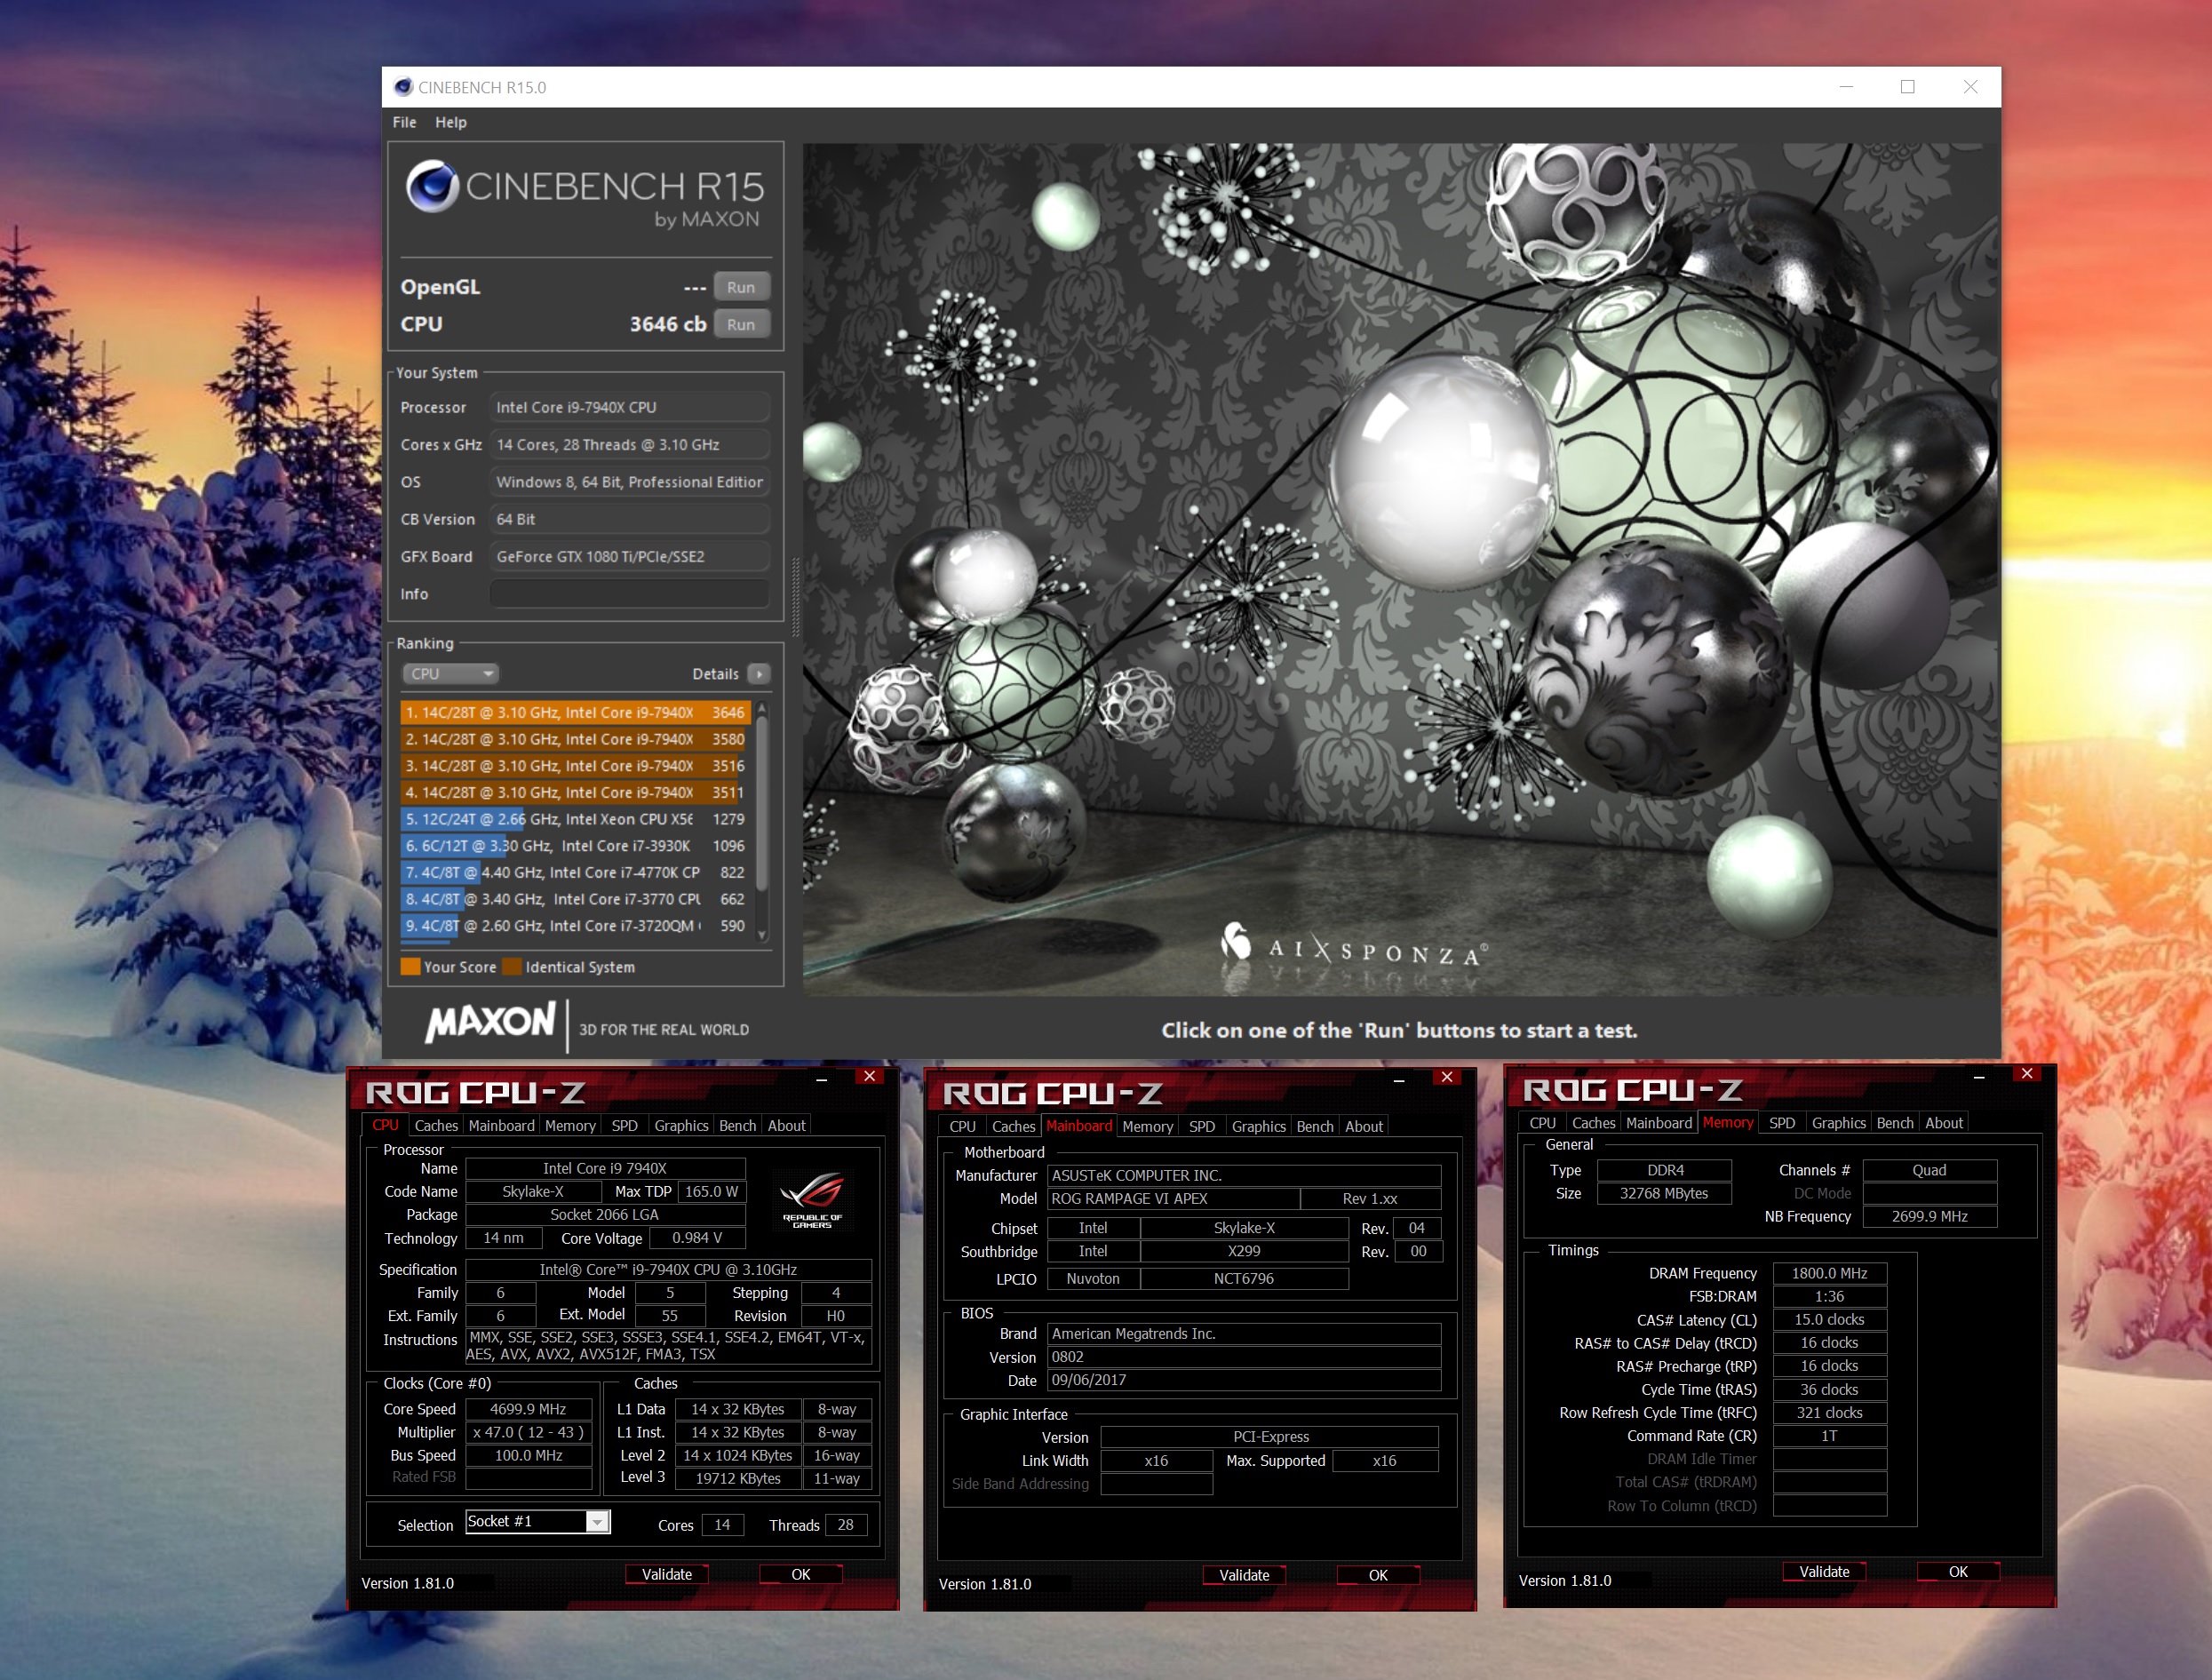Click OK in CPU-Z Memory window
This screenshot has height=1680, width=2212.
pyautogui.click(x=1958, y=1572)
